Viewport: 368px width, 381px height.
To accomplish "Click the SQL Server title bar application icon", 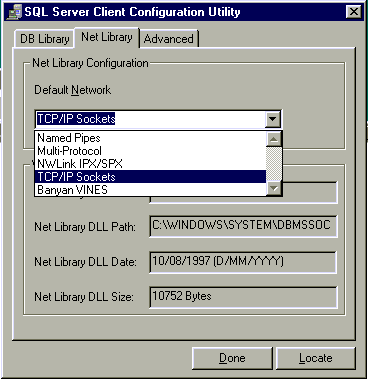I will 14,12.
